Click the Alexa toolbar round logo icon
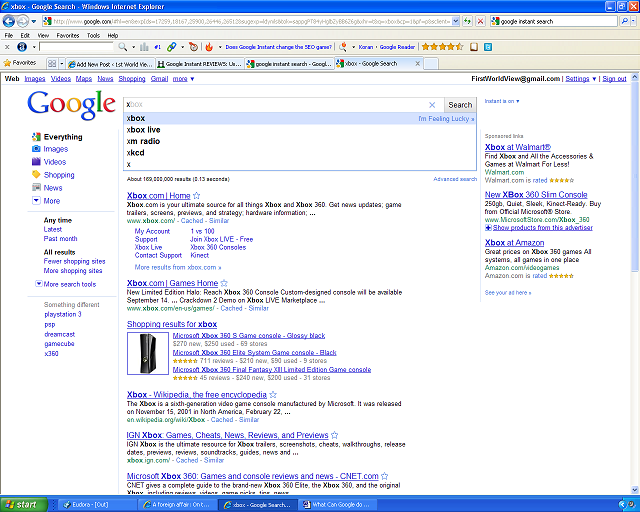640x512 pixels. point(22,47)
